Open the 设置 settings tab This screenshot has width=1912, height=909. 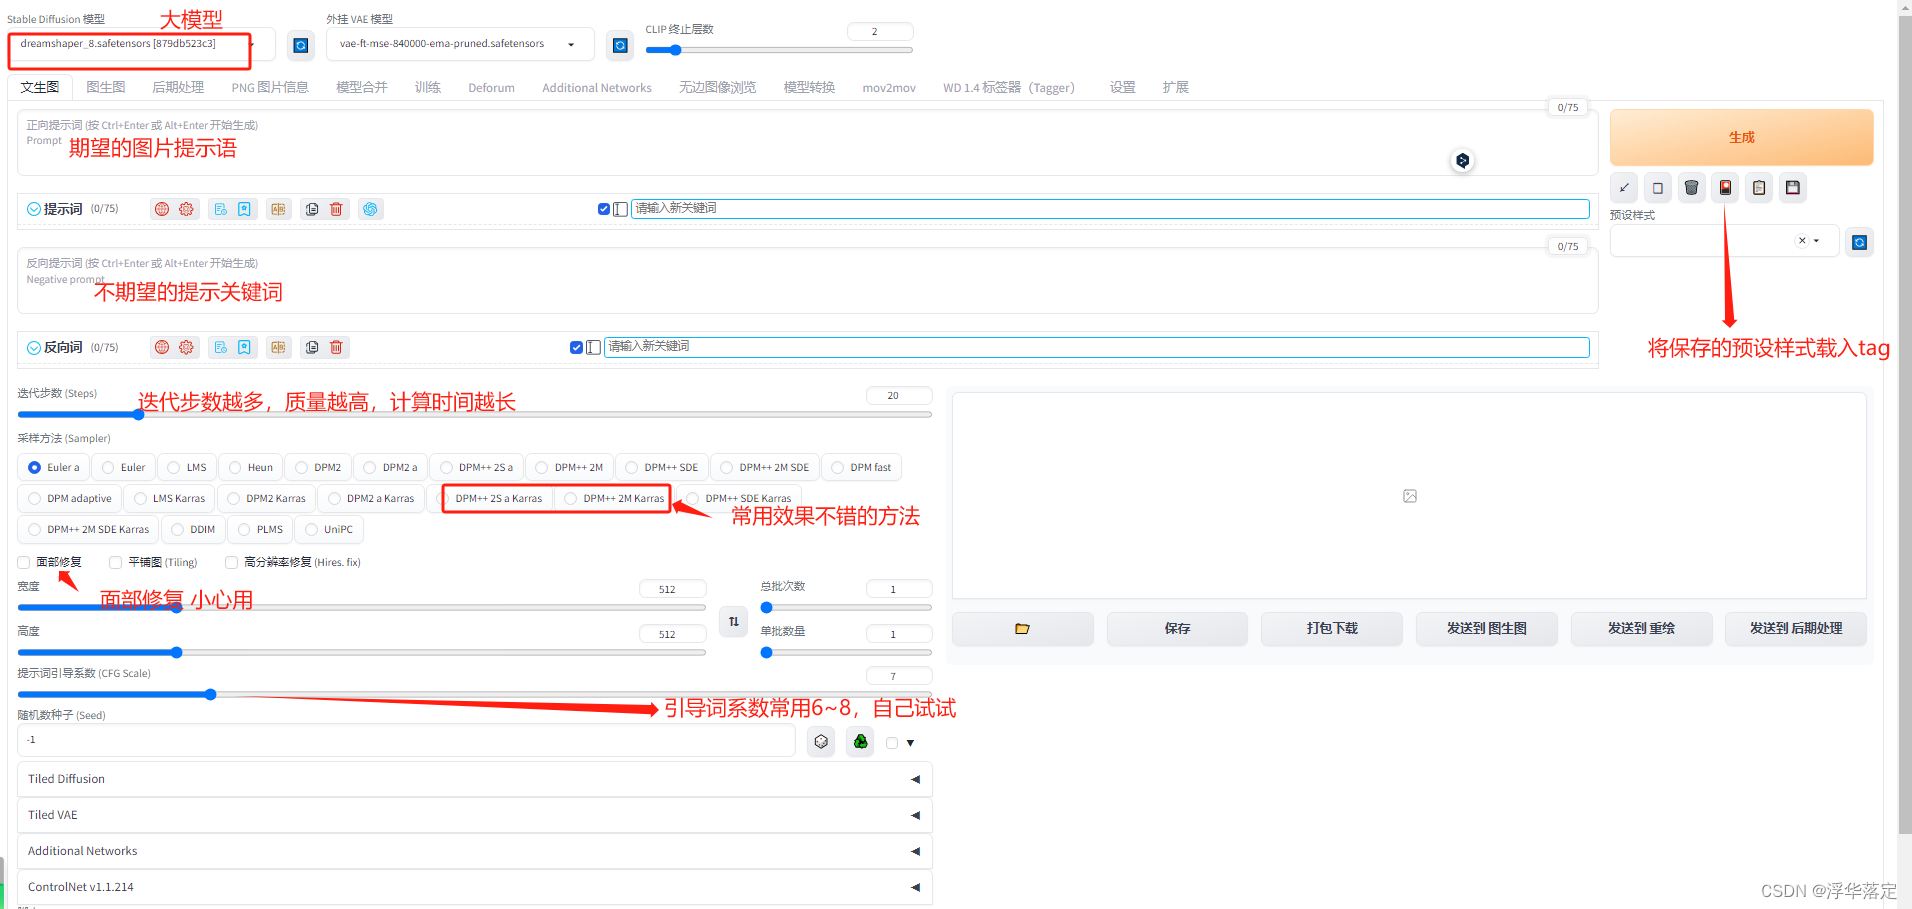[x=1122, y=87]
